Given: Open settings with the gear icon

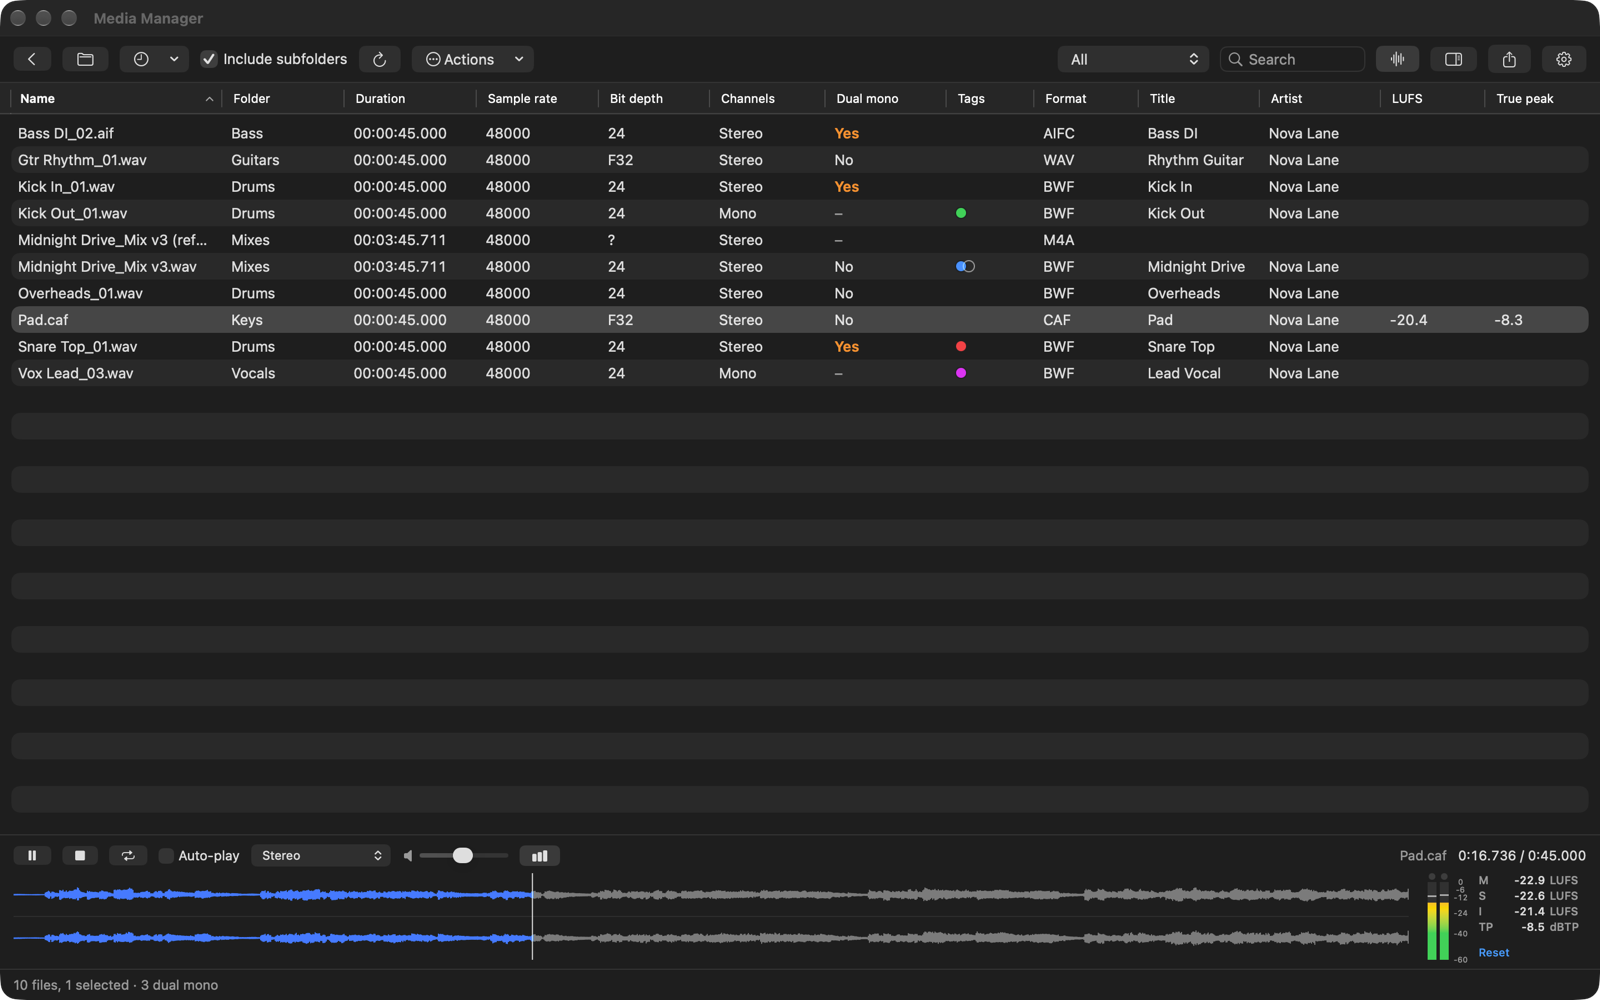Looking at the screenshot, I should point(1564,59).
